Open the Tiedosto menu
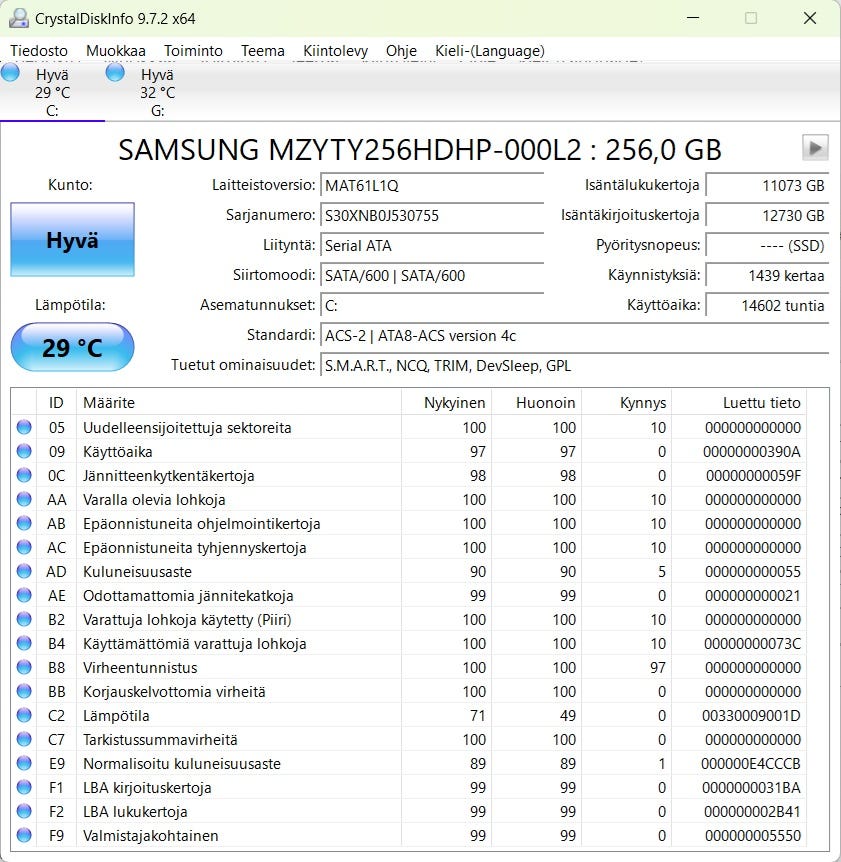 pyautogui.click(x=39, y=51)
